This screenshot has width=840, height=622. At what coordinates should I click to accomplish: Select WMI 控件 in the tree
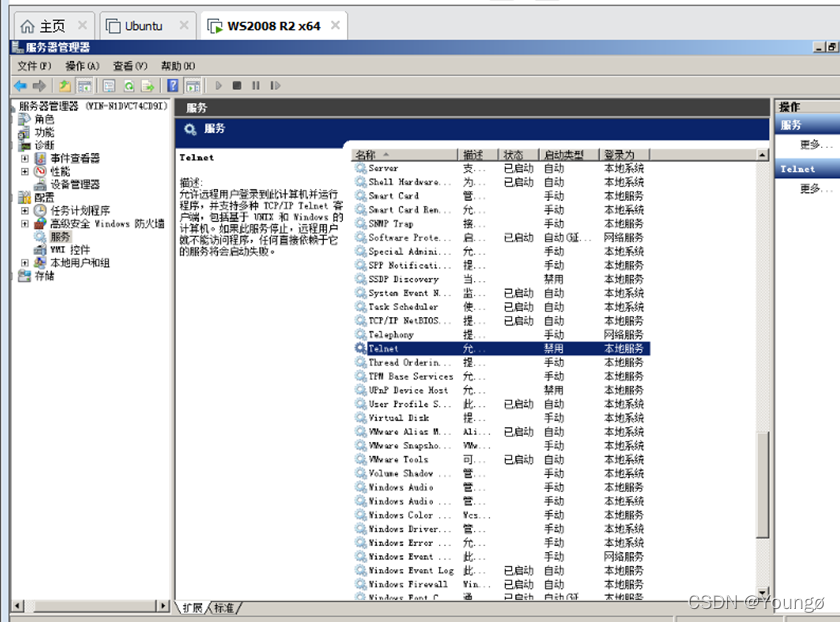pyautogui.click(x=70, y=250)
